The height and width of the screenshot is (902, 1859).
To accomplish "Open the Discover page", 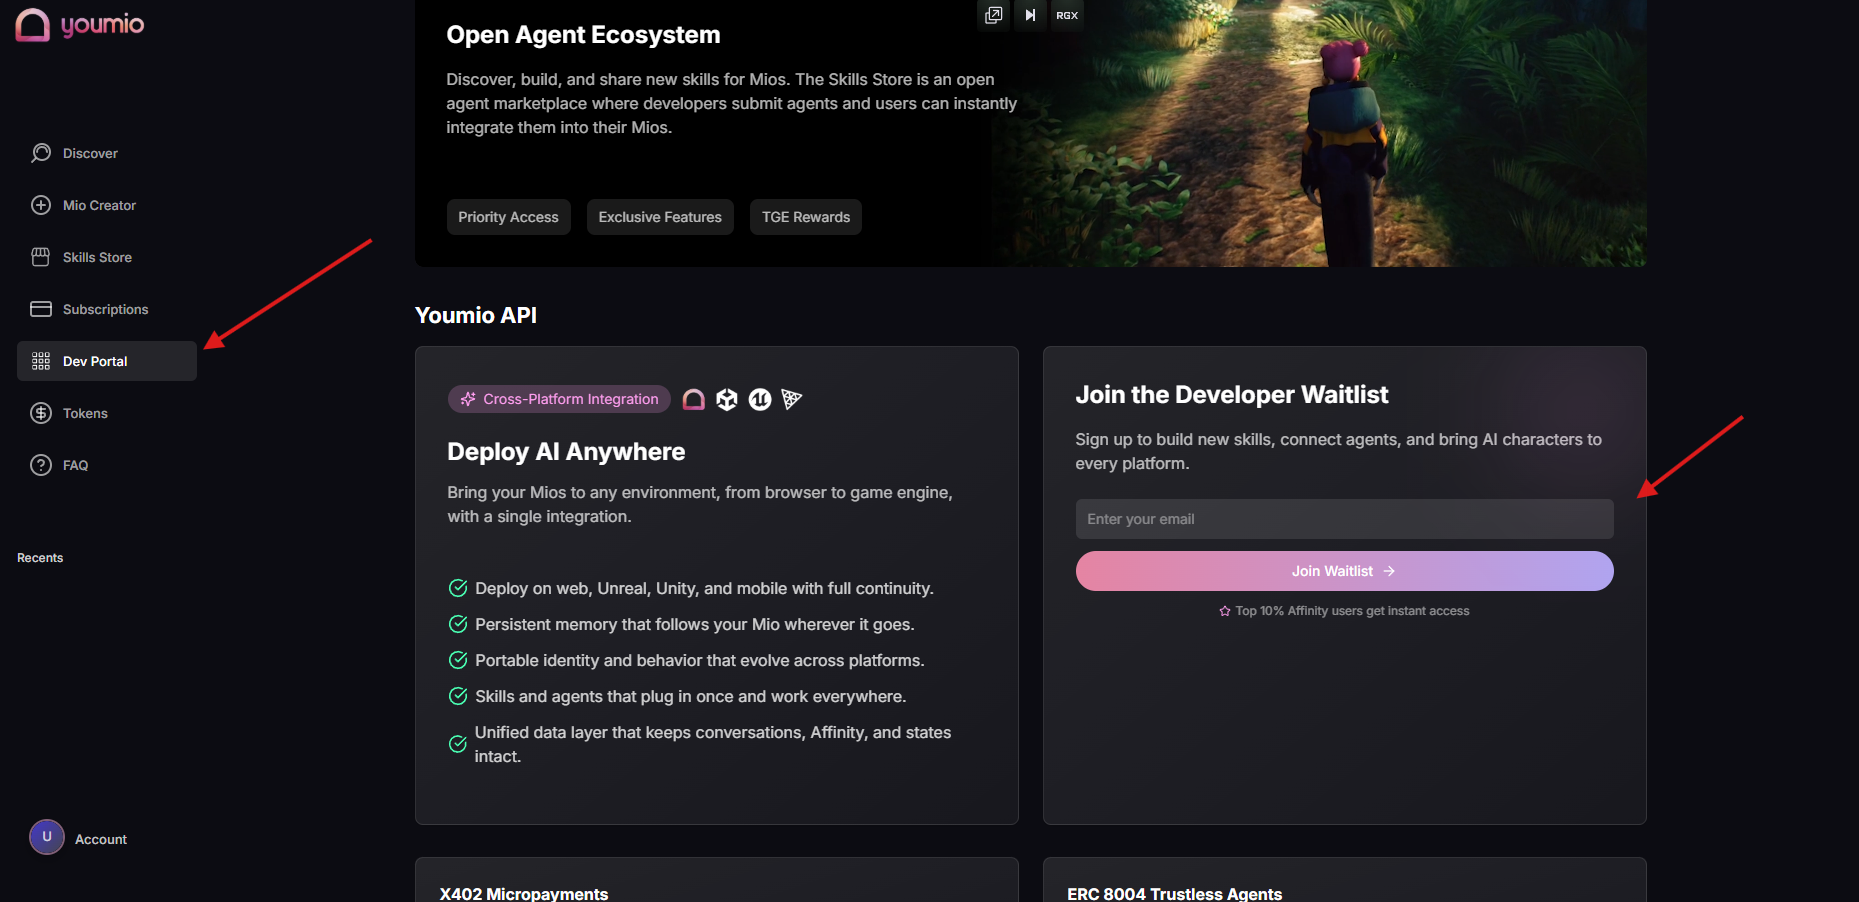I will (x=90, y=153).
